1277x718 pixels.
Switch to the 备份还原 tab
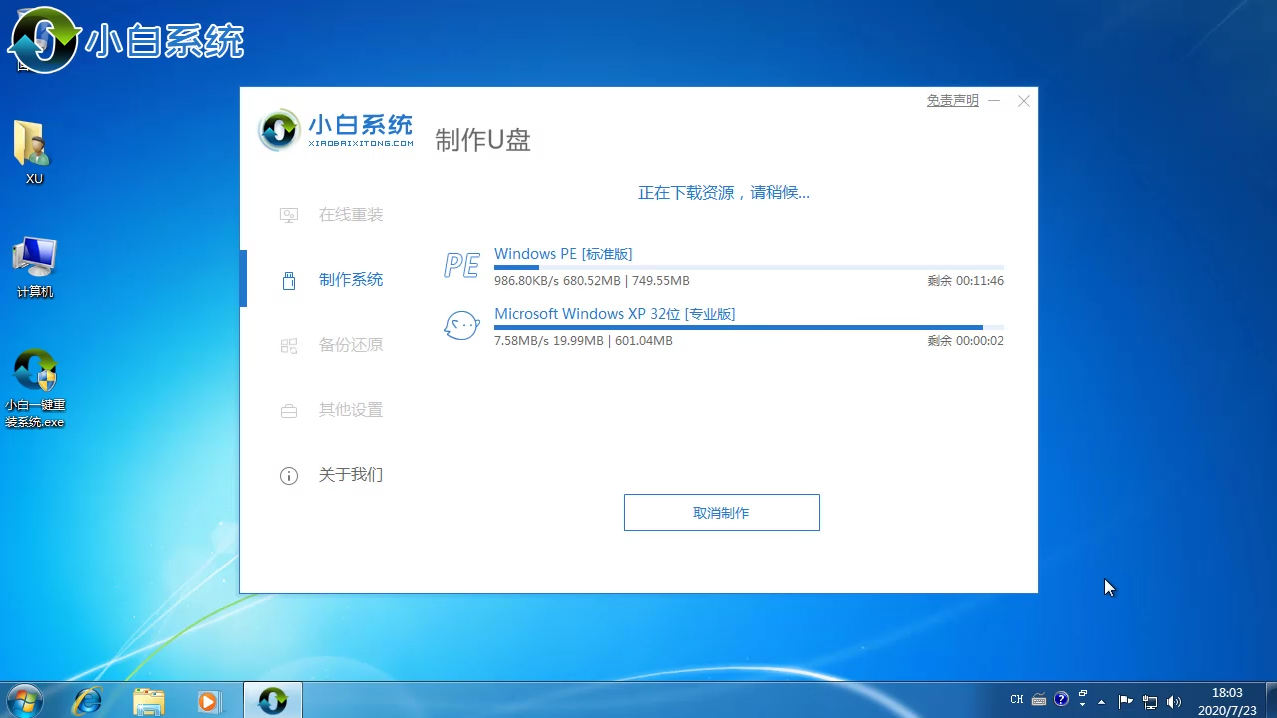coord(350,345)
